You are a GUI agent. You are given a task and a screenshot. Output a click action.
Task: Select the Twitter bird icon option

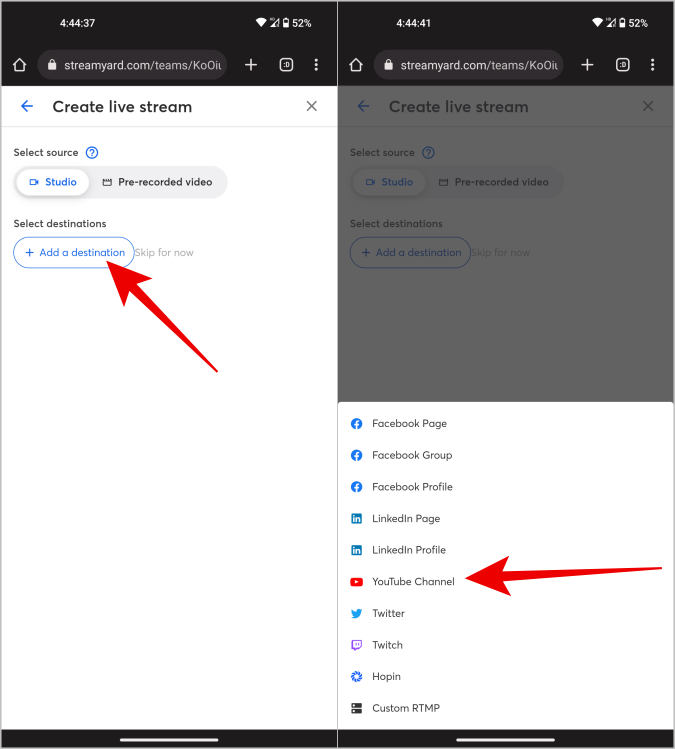[x=356, y=613]
